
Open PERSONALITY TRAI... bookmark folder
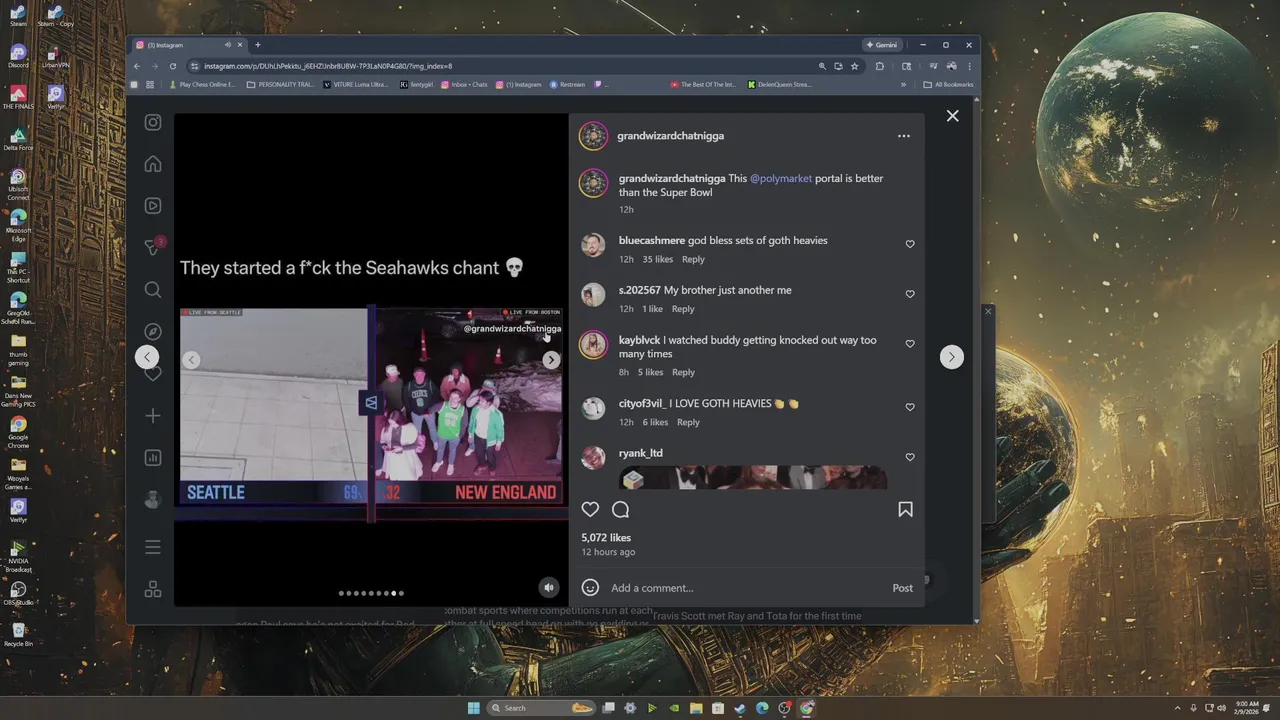click(x=281, y=85)
